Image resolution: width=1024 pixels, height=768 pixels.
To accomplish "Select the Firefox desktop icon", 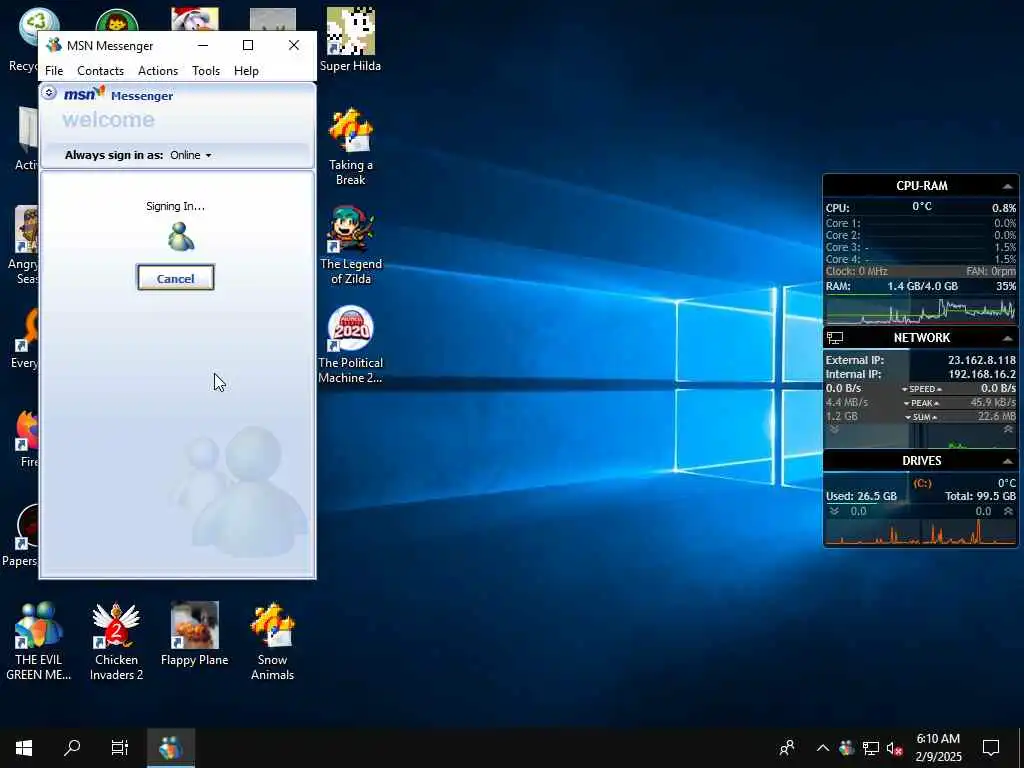I will pyautogui.click(x=27, y=438).
